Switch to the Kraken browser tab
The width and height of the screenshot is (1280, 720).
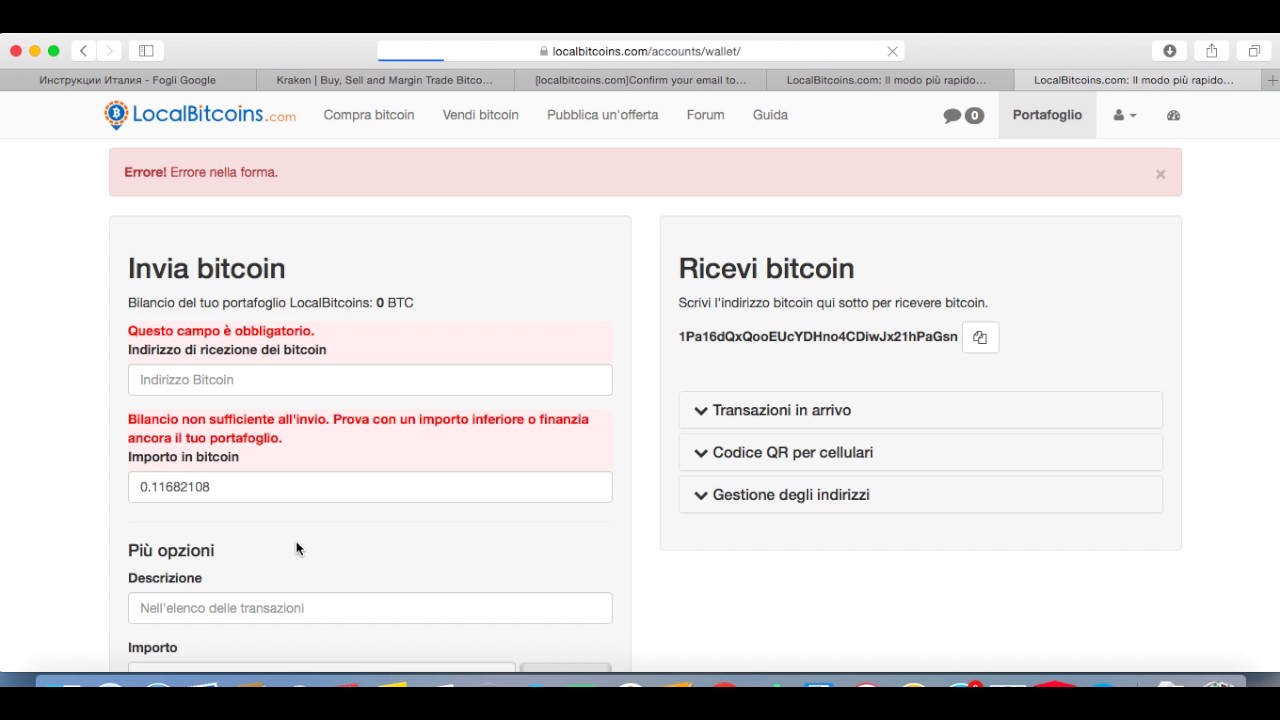coord(385,80)
